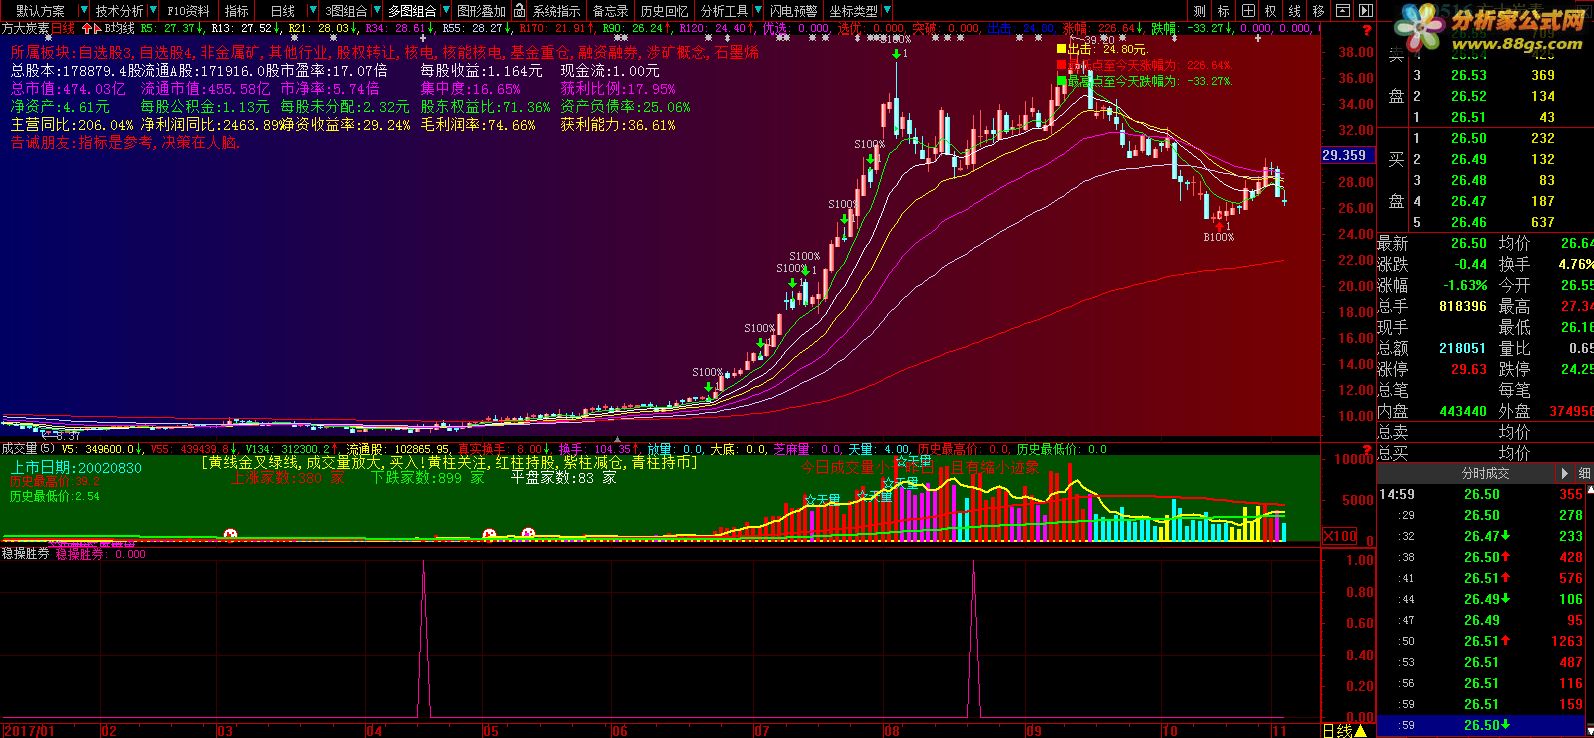Click the first circle marker on volume chart
Image resolution: width=1594 pixels, height=738 pixels.
pyautogui.click(x=231, y=535)
